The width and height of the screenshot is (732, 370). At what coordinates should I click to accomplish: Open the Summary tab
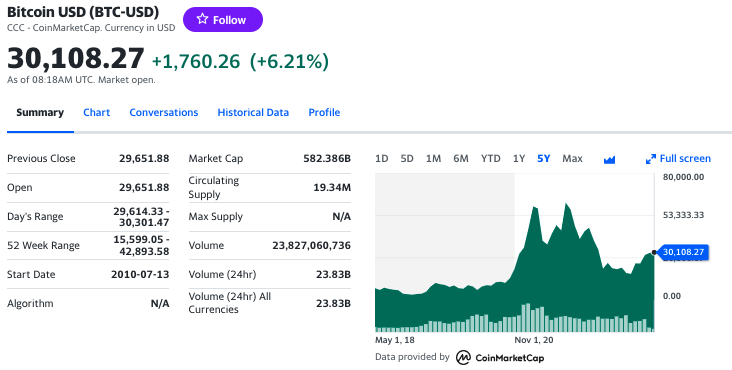pyautogui.click(x=40, y=112)
